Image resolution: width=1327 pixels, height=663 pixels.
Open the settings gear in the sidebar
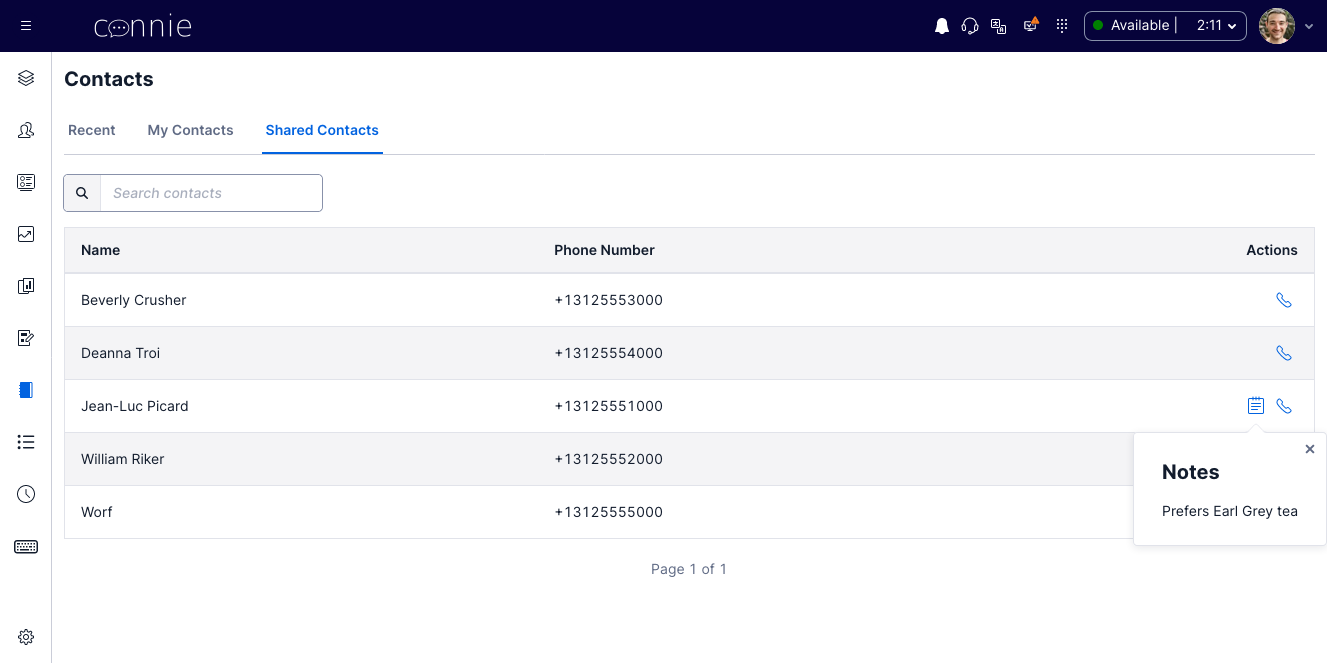[x=26, y=637]
